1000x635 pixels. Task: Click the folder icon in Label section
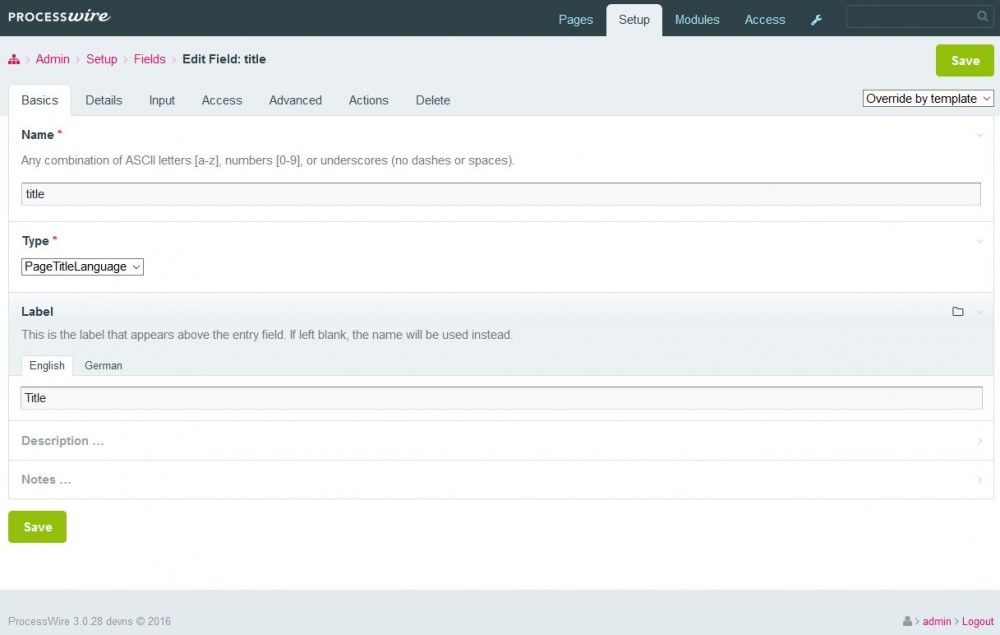pos(957,312)
